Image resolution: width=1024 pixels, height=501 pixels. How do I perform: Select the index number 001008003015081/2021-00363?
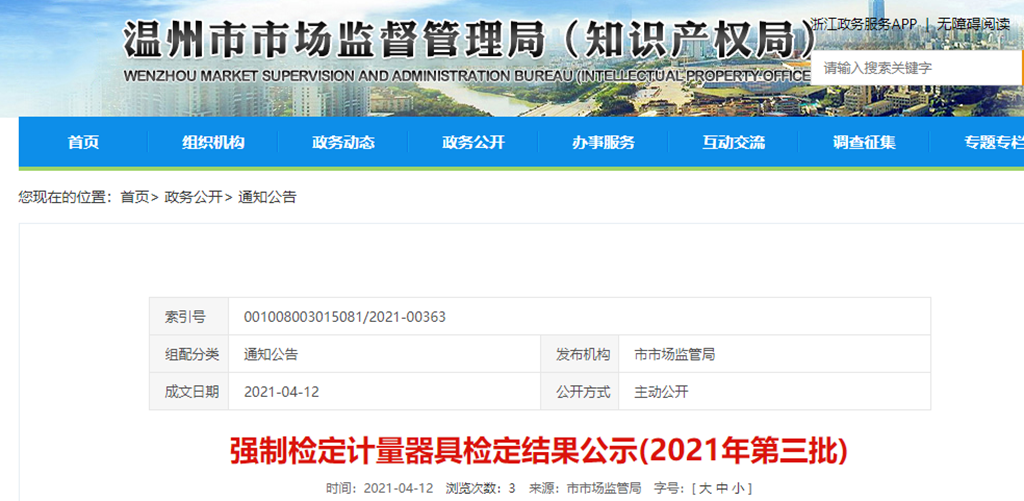(x=345, y=317)
